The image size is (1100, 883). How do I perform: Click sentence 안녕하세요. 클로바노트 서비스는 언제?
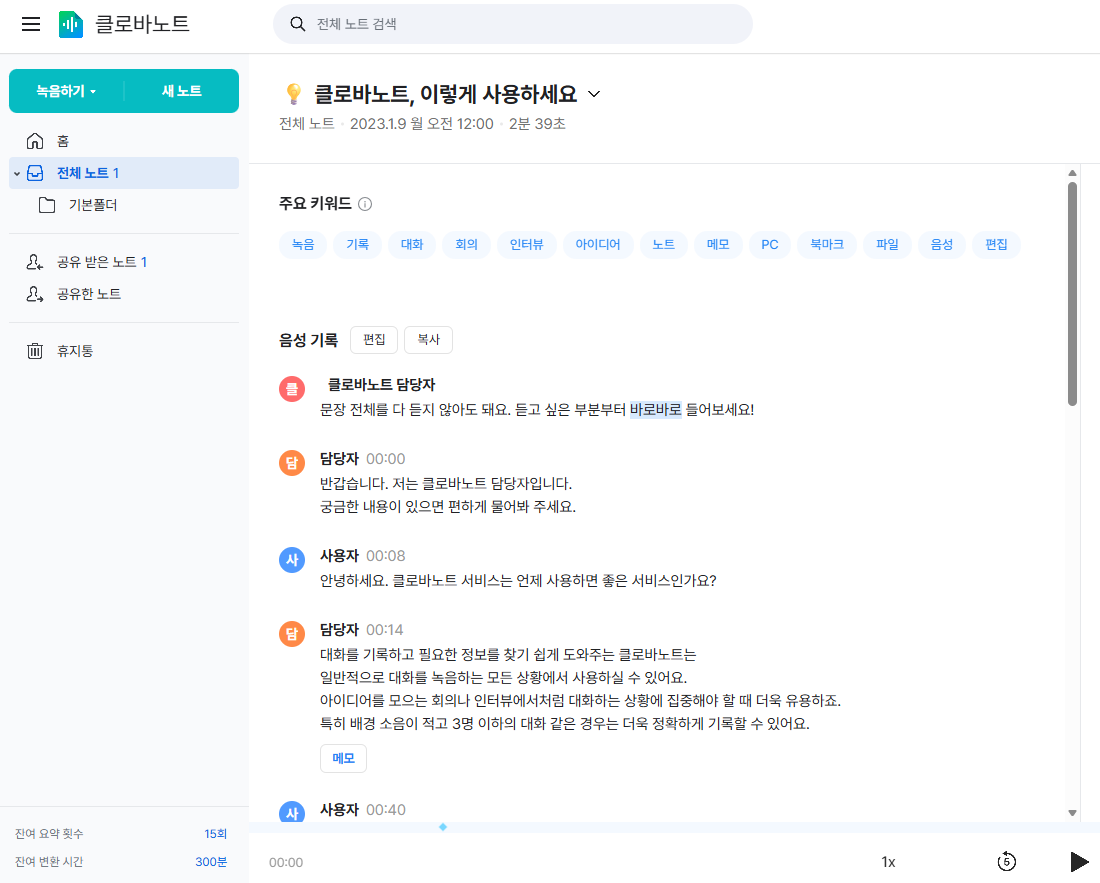coord(518,581)
